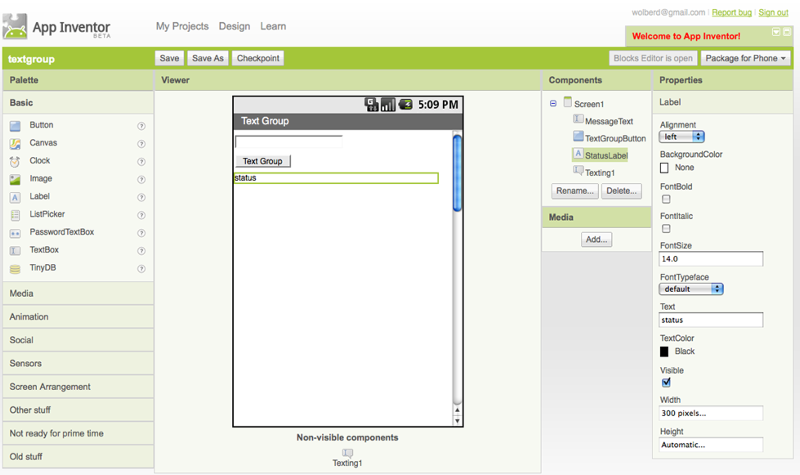
Task: Open the BackgroundColor None swatch
Action: click(x=664, y=168)
